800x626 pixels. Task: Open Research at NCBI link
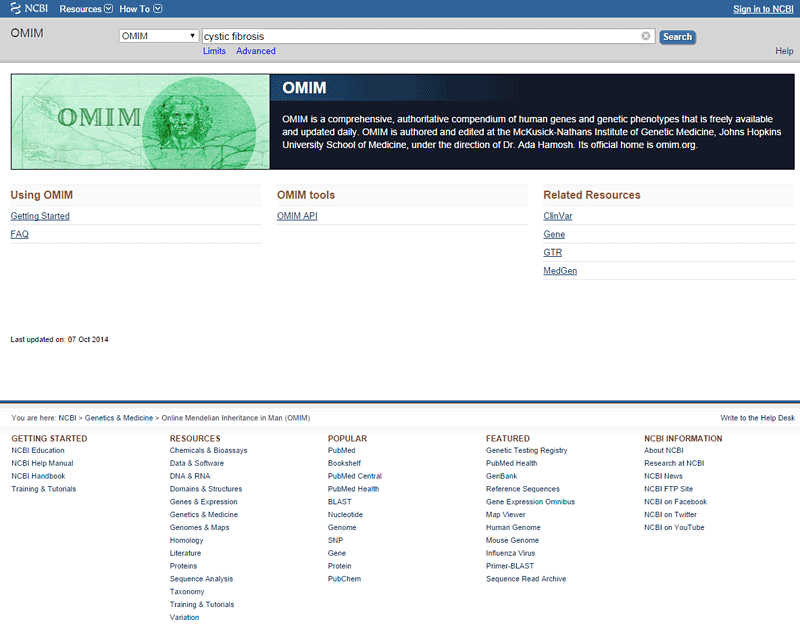click(x=674, y=463)
